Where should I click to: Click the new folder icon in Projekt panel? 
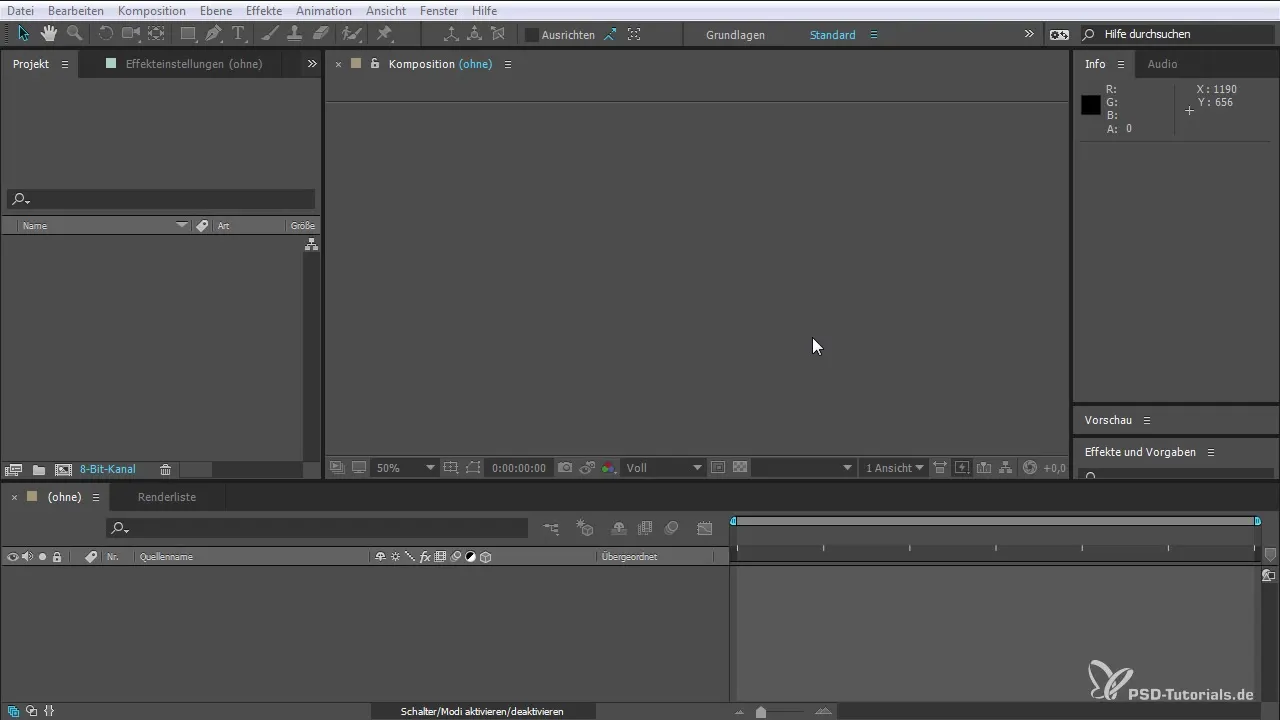point(39,469)
